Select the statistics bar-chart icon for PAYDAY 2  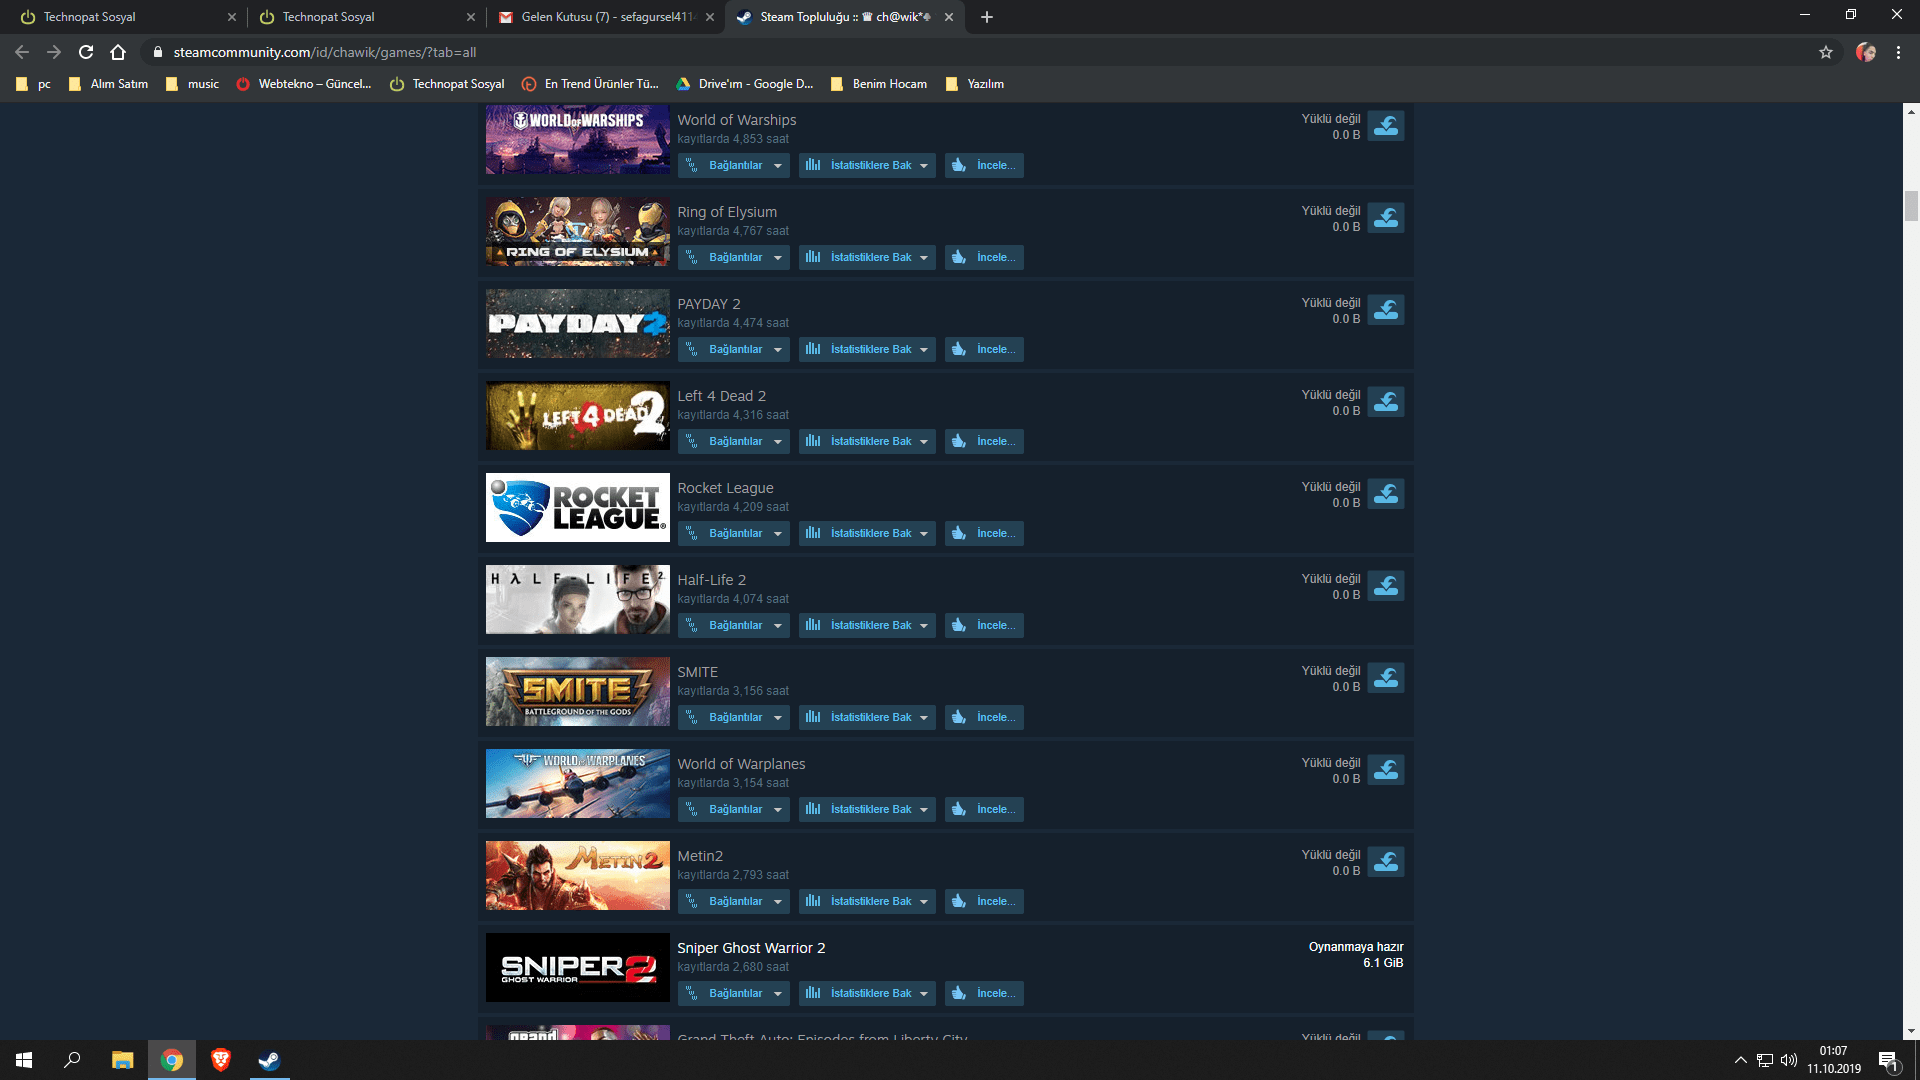[x=814, y=349]
